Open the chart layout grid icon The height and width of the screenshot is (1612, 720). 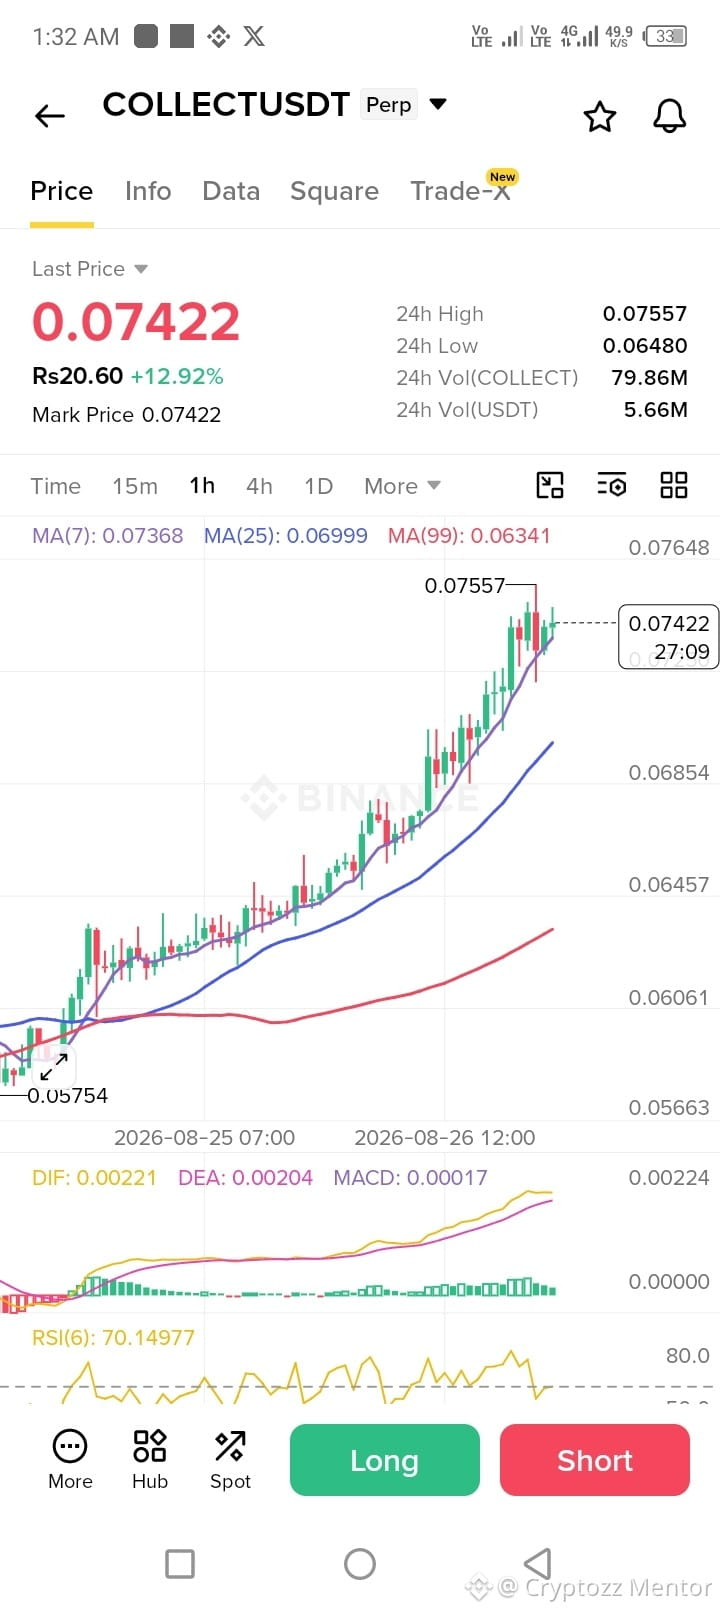tap(674, 485)
